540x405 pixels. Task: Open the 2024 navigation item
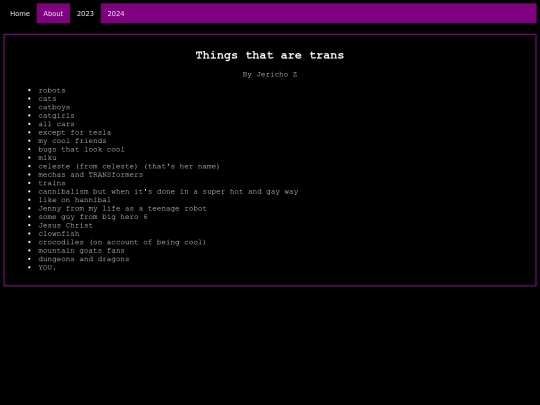pyautogui.click(x=116, y=13)
